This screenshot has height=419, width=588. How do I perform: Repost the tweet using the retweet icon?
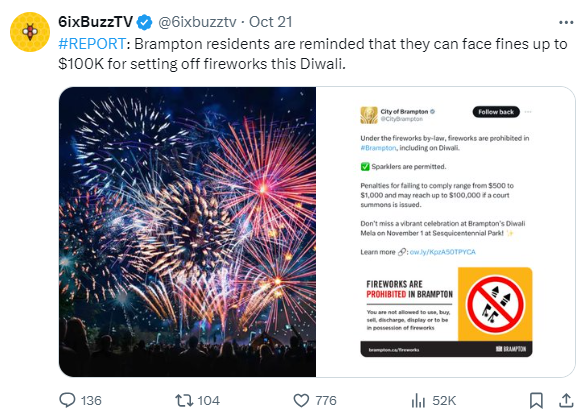(184, 400)
